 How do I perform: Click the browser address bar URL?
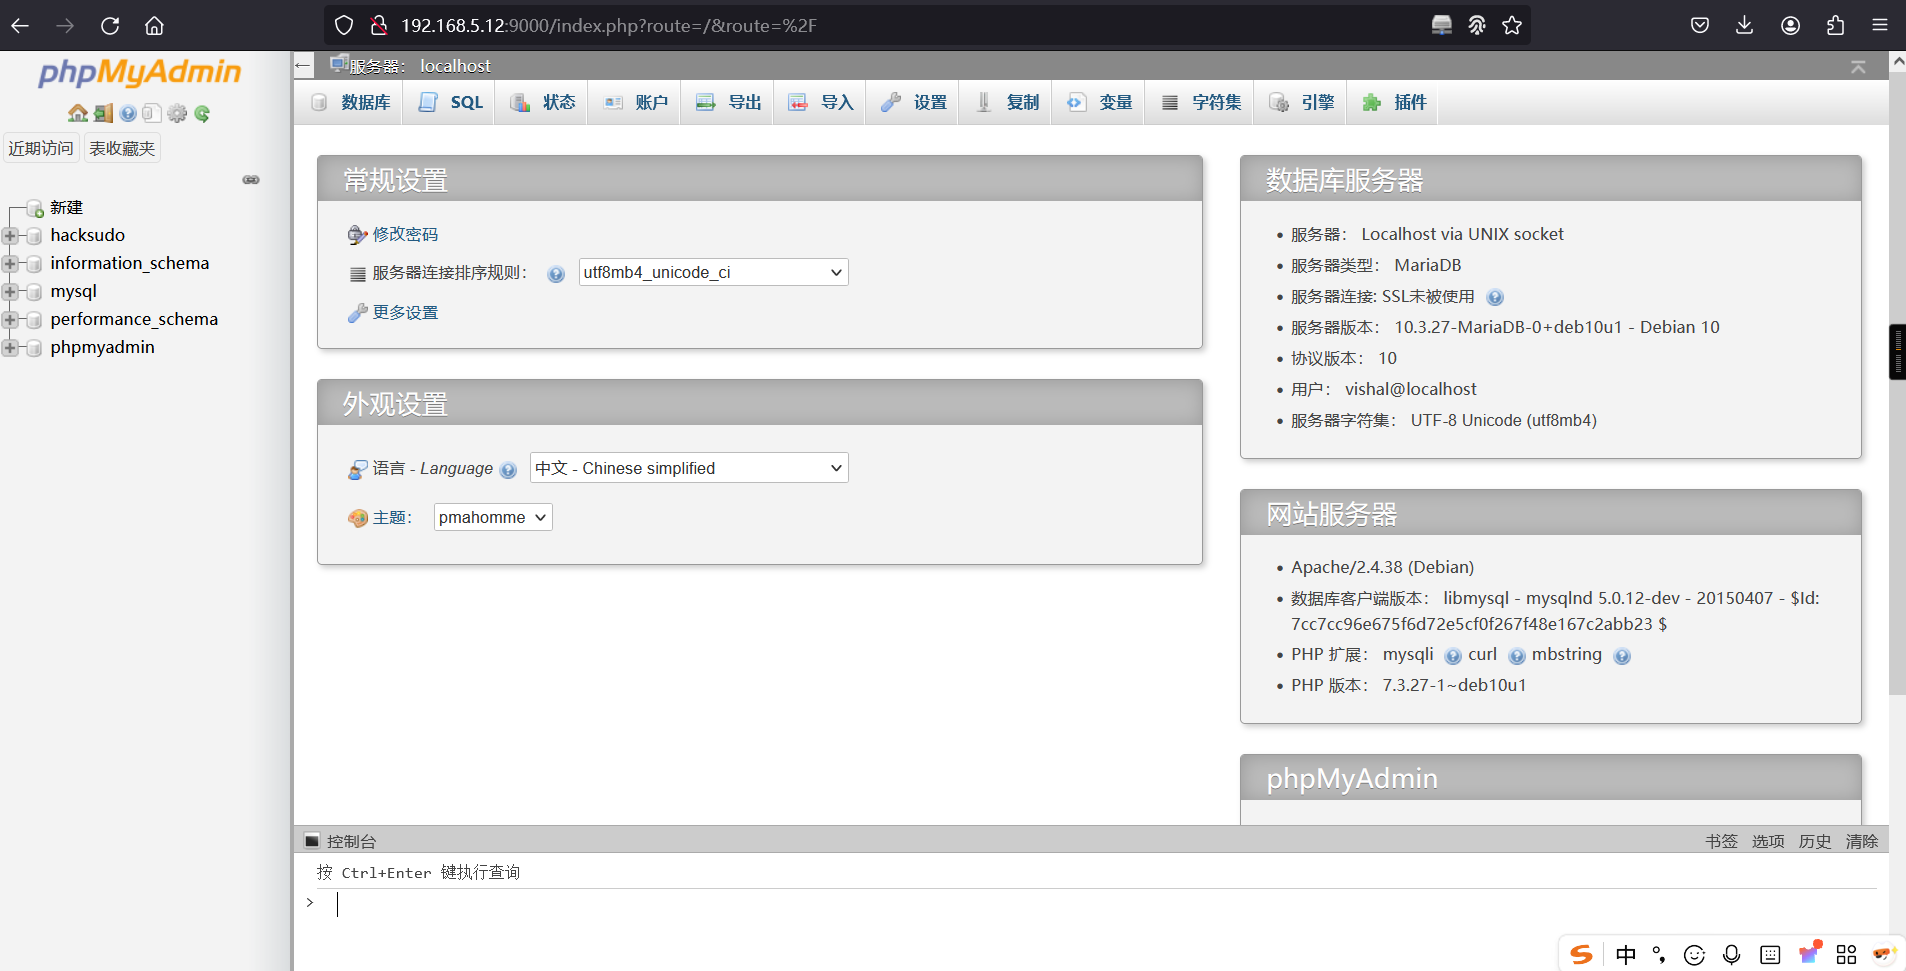[609, 25]
